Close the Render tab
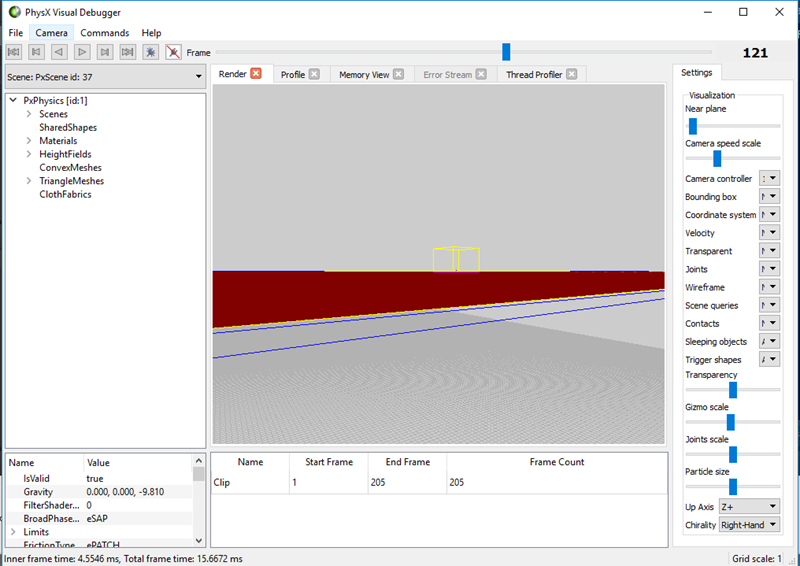This screenshot has width=800, height=566. tap(256, 74)
